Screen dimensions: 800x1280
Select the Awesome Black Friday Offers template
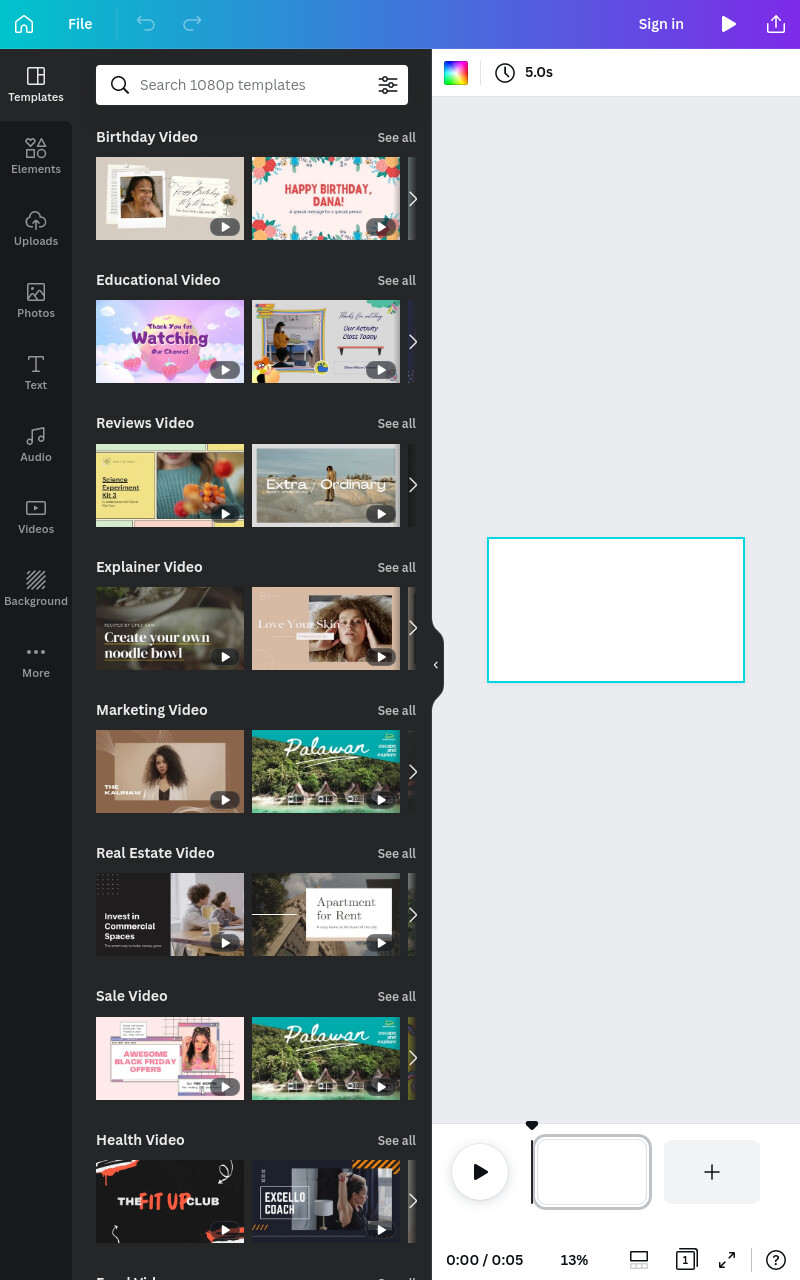coord(170,1058)
